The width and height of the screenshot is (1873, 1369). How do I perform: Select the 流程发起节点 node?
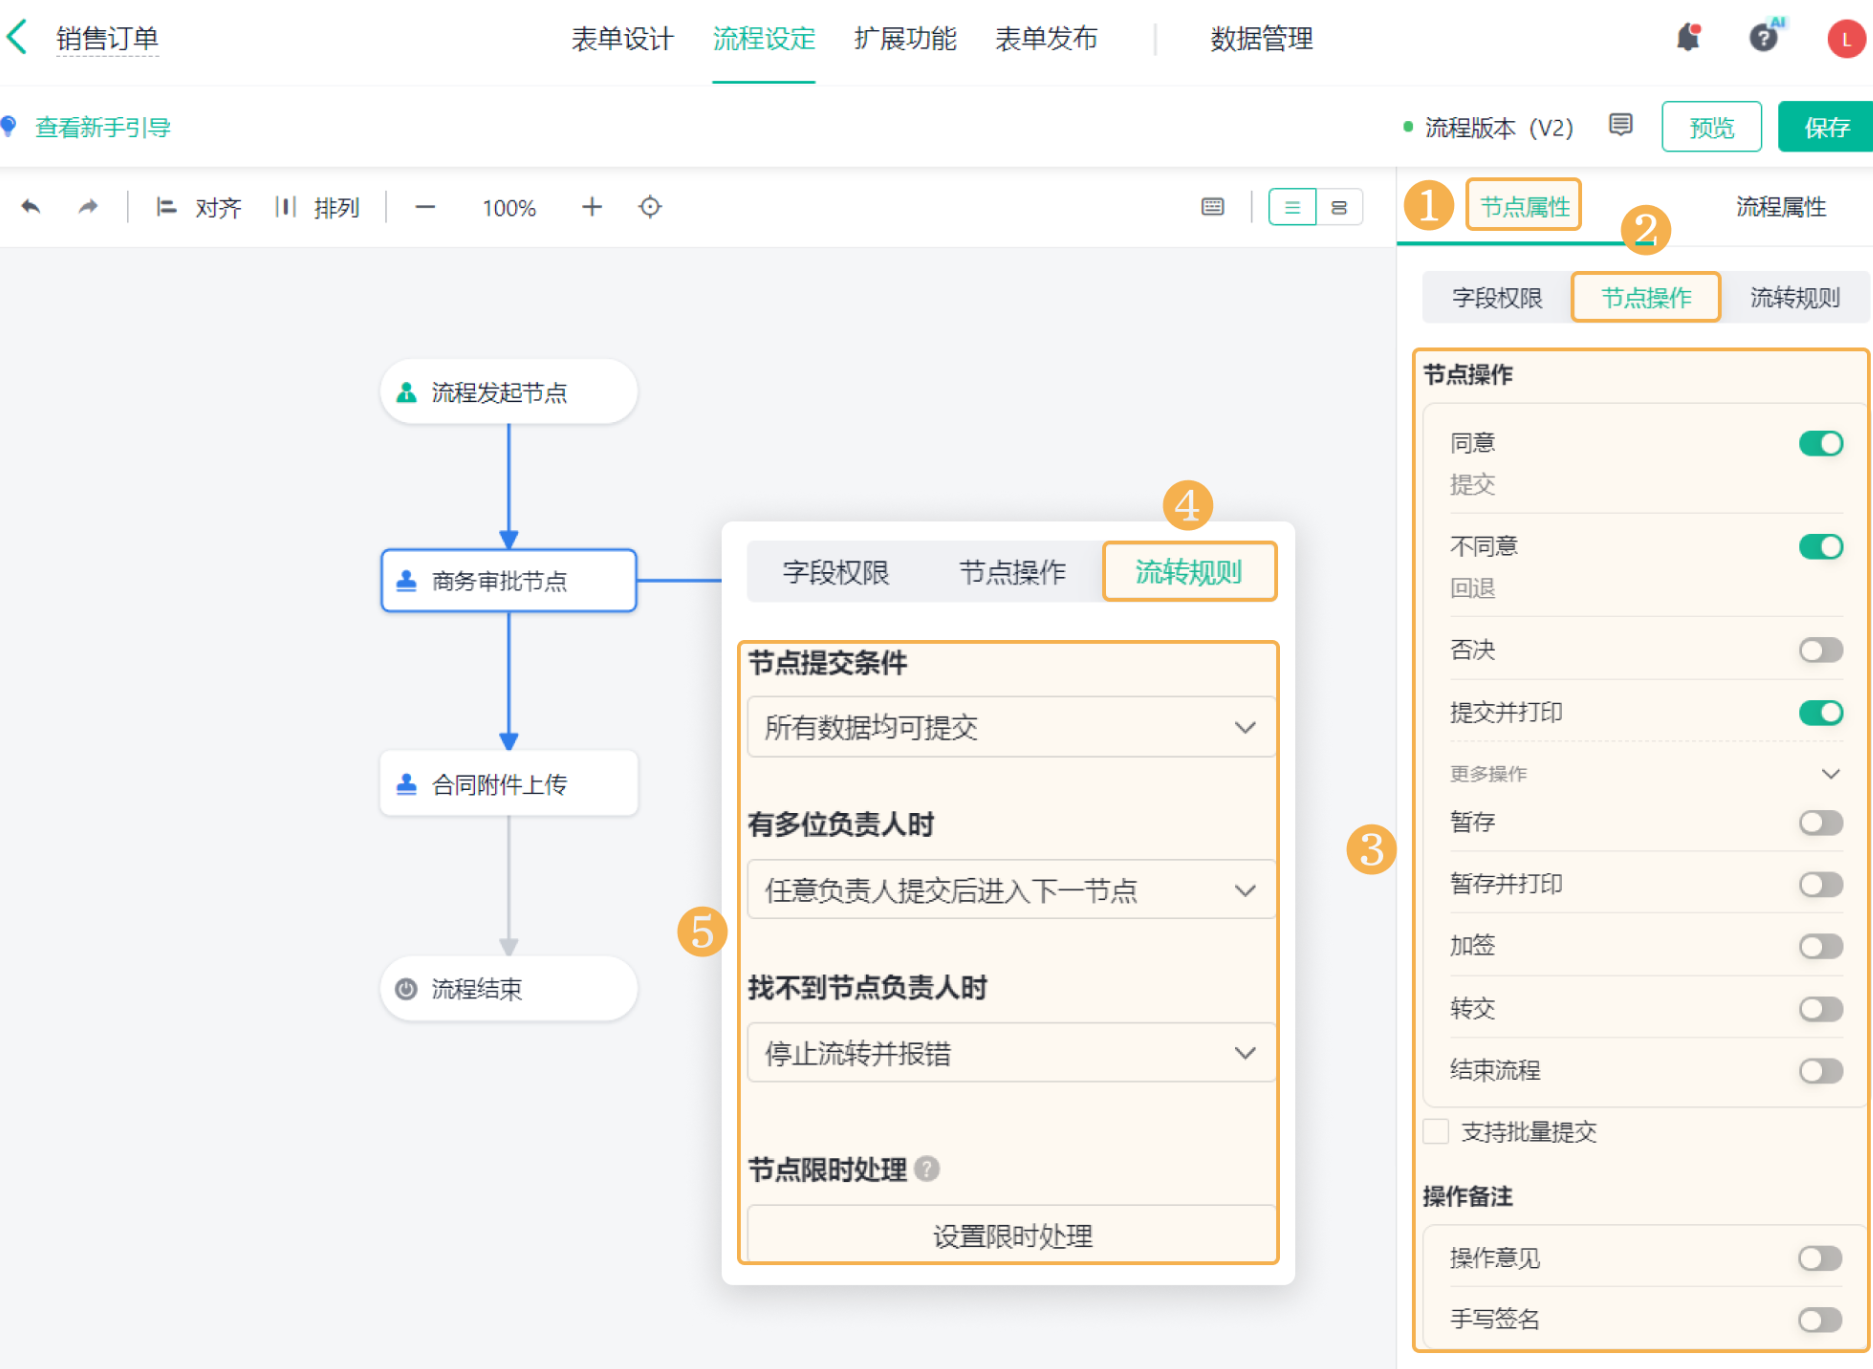(509, 392)
